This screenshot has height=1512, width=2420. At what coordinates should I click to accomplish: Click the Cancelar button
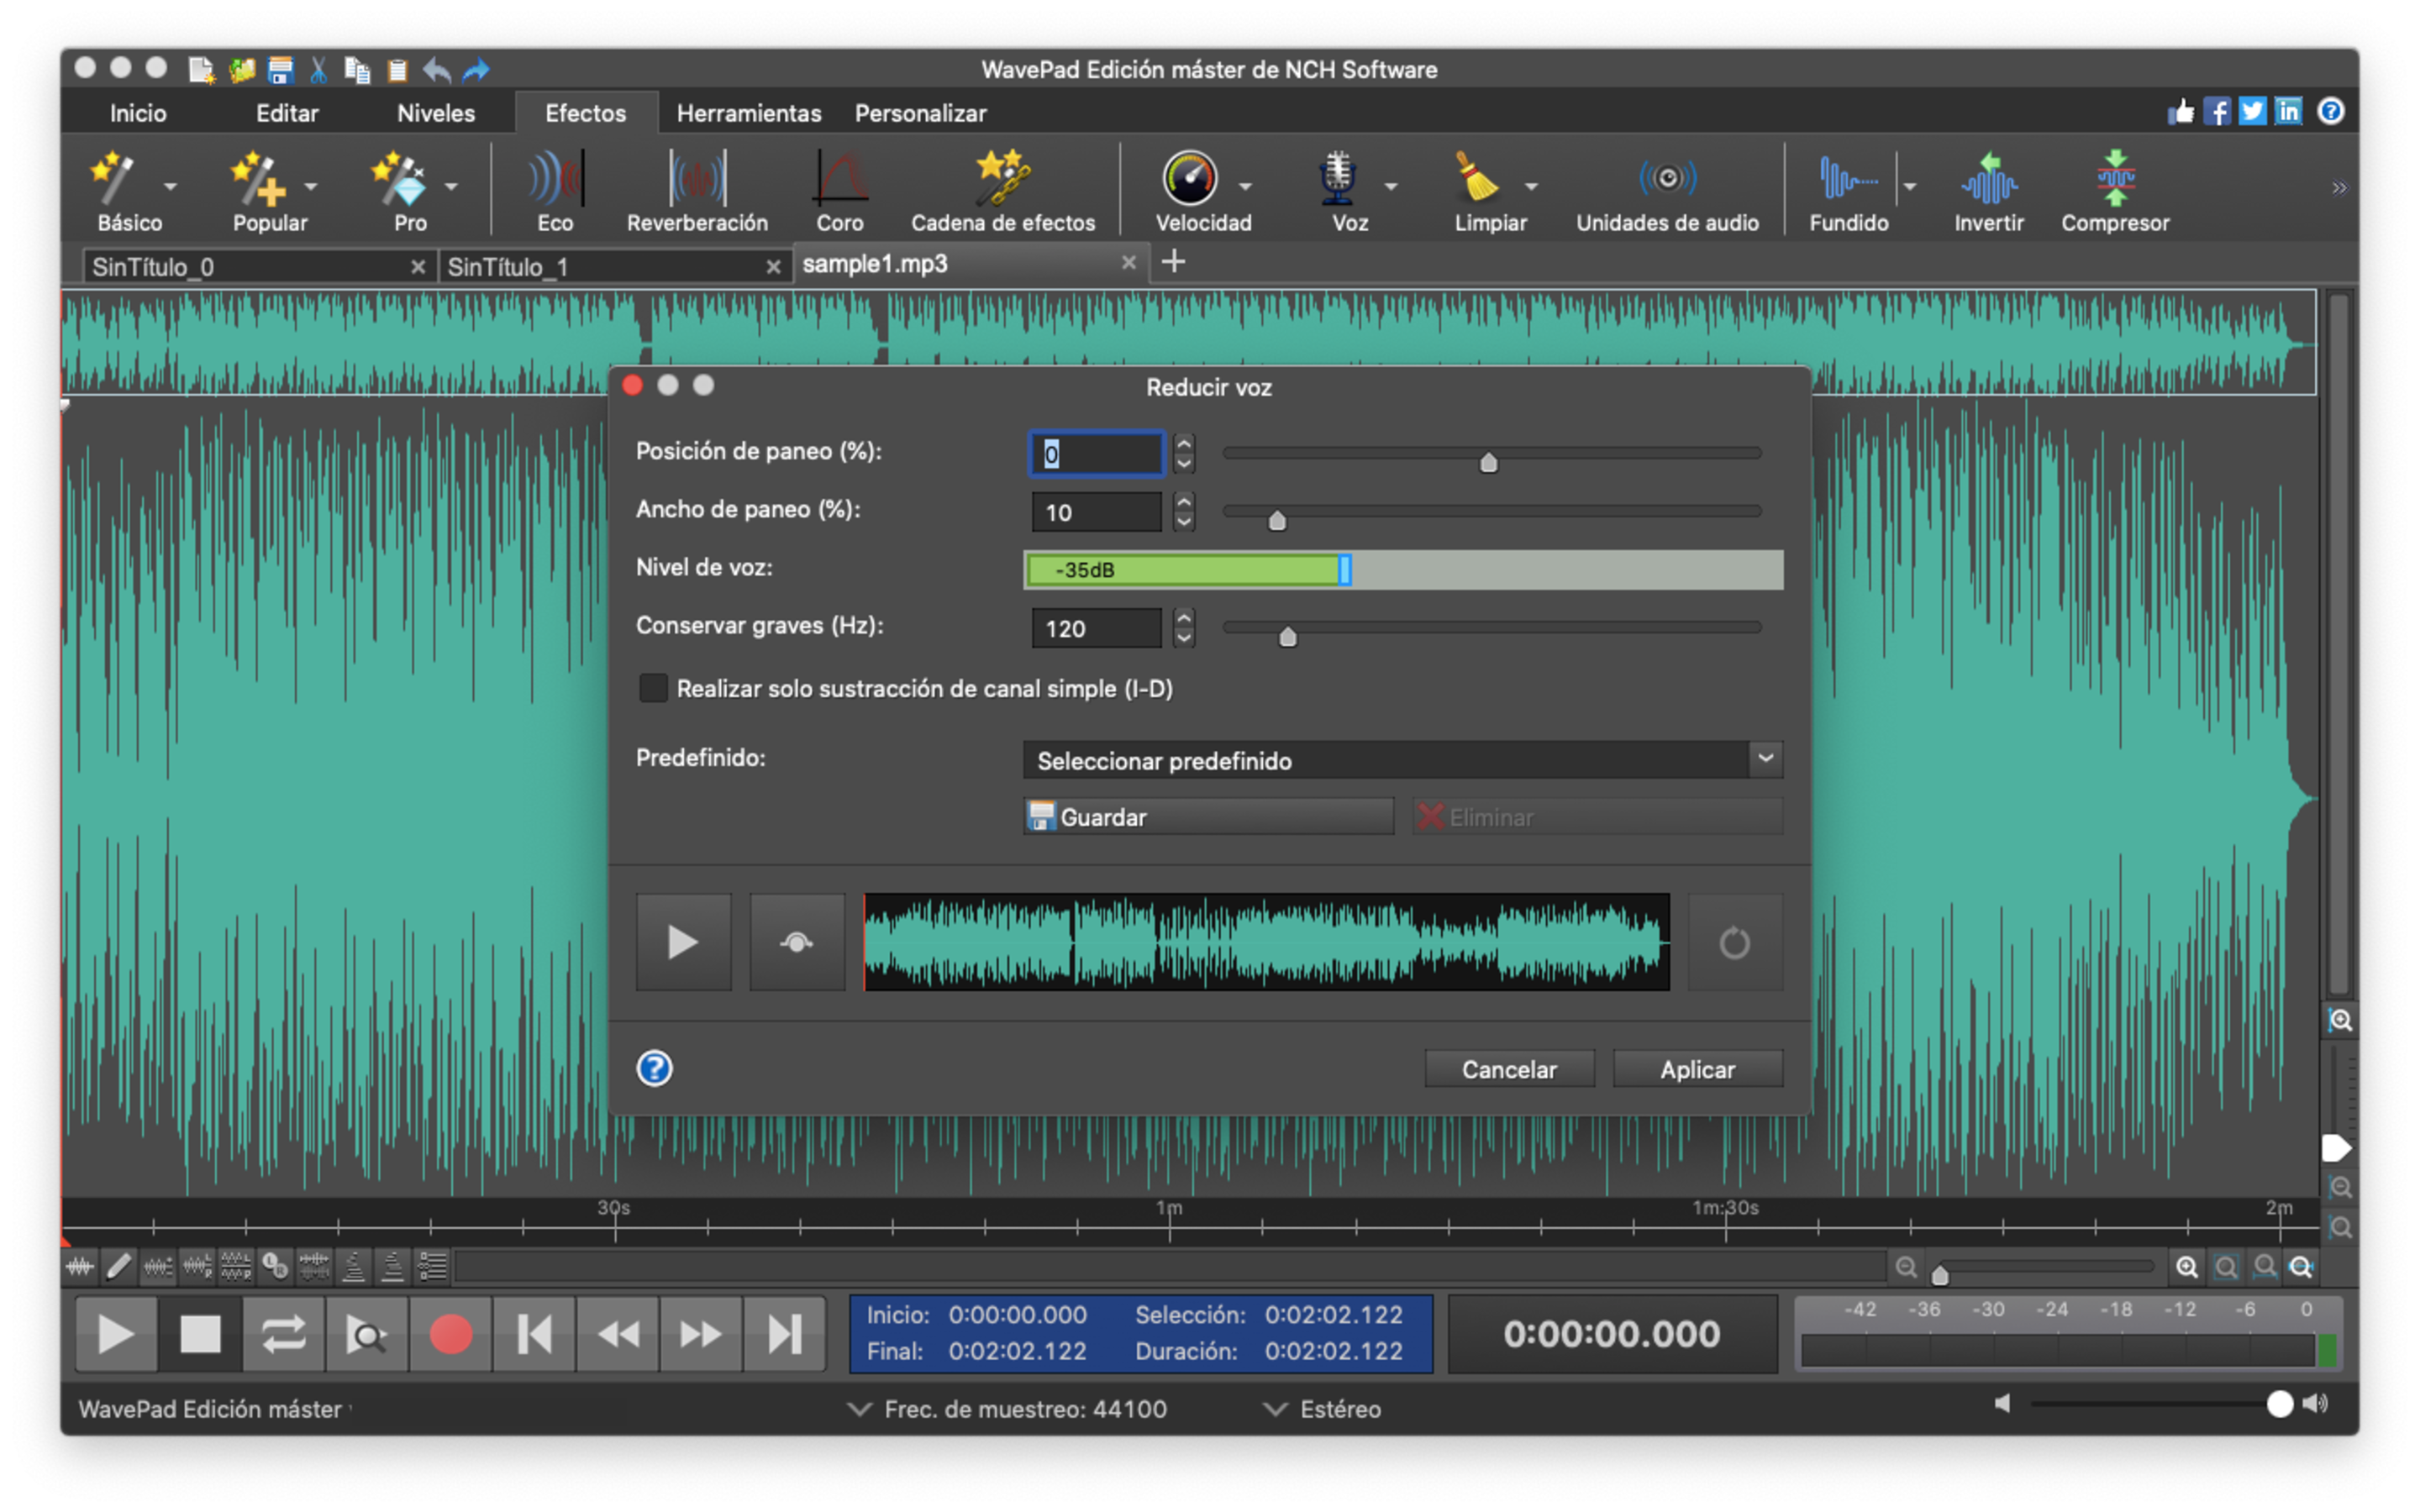click(x=1509, y=1069)
